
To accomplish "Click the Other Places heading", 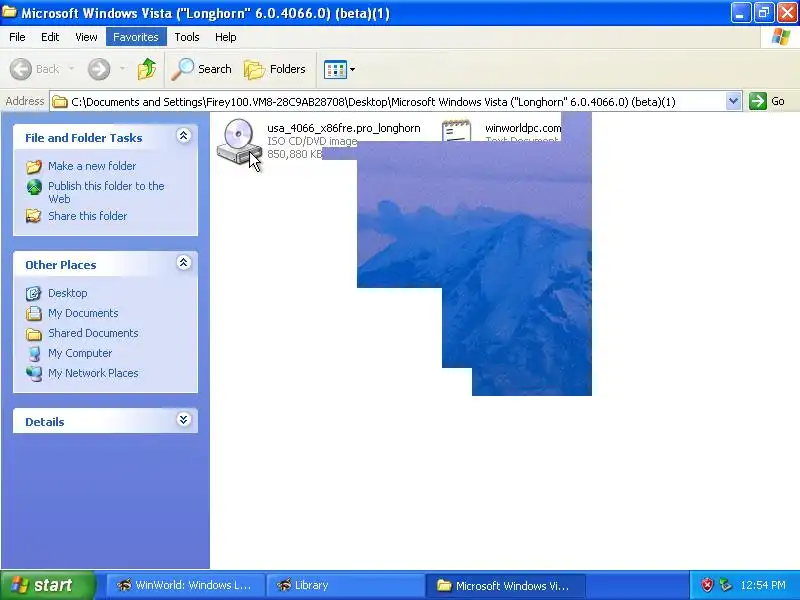I will (x=61, y=265).
